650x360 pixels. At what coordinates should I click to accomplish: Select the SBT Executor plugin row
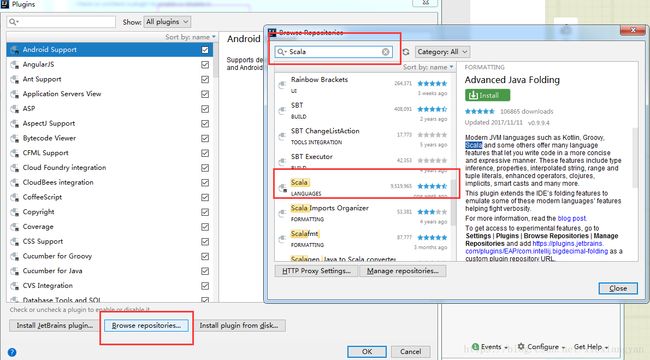point(364,162)
